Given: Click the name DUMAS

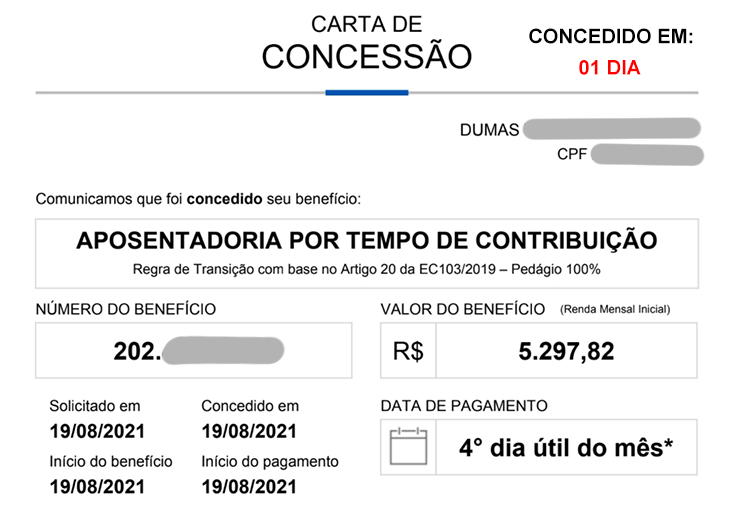Looking at the screenshot, I should tap(489, 130).
